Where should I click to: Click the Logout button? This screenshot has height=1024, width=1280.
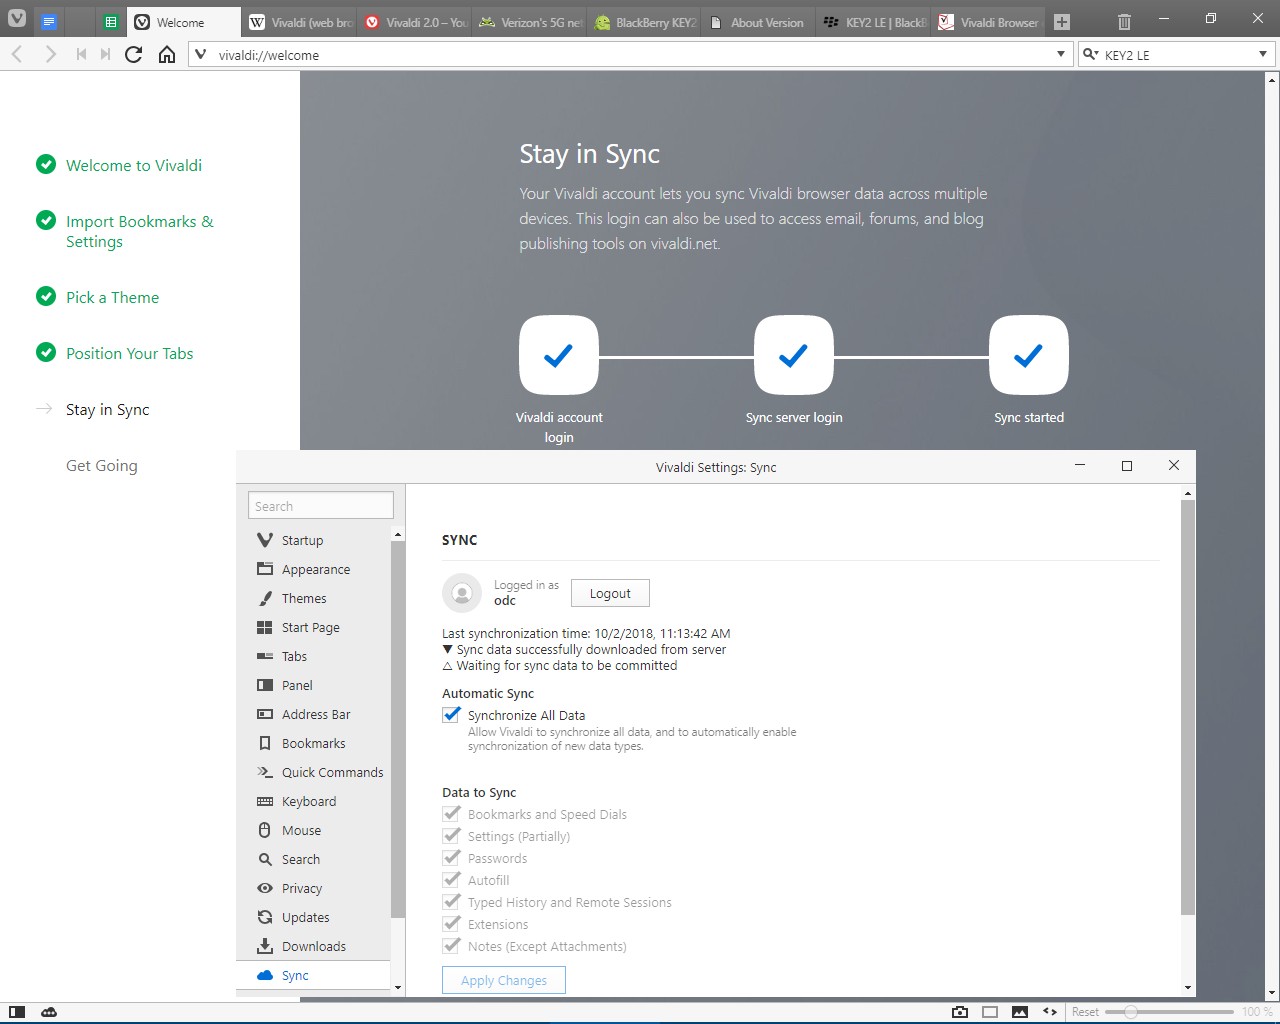point(610,593)
